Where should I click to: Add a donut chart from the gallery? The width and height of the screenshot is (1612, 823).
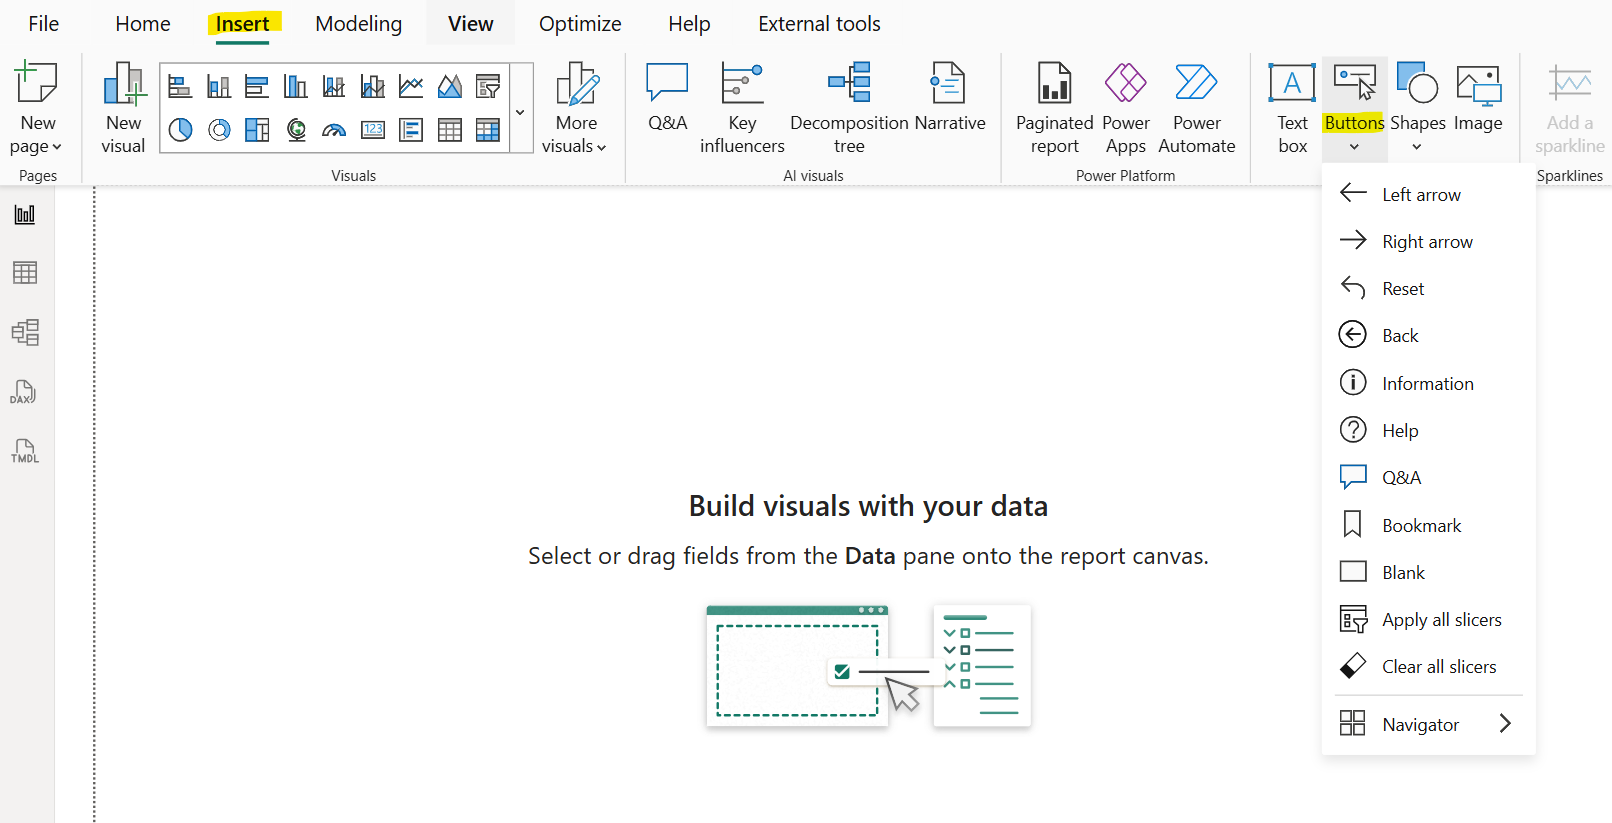[219, 129]
